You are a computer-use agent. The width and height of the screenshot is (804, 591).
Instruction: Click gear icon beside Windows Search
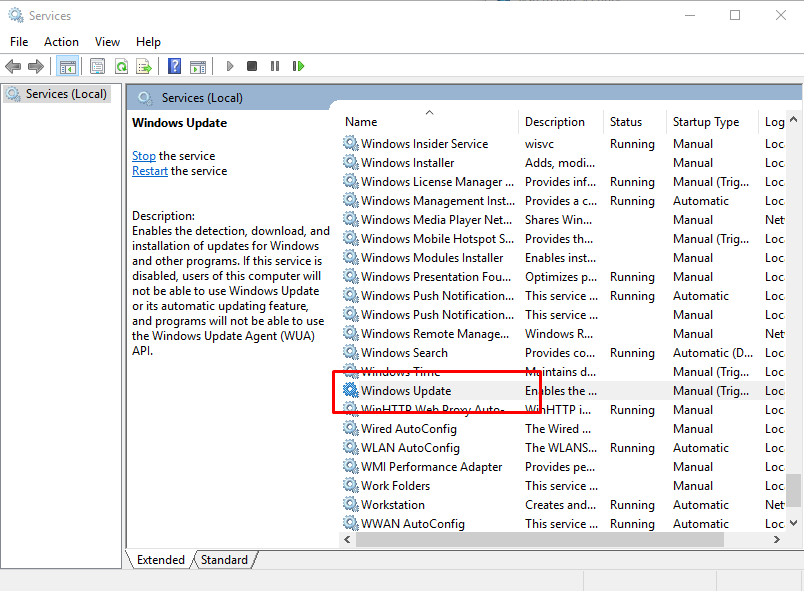[351, 353]
